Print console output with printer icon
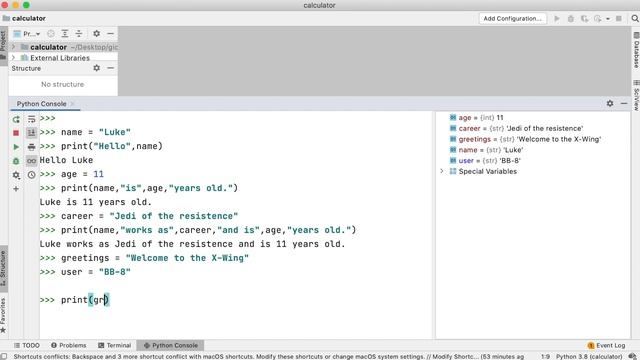 (31, 147)
